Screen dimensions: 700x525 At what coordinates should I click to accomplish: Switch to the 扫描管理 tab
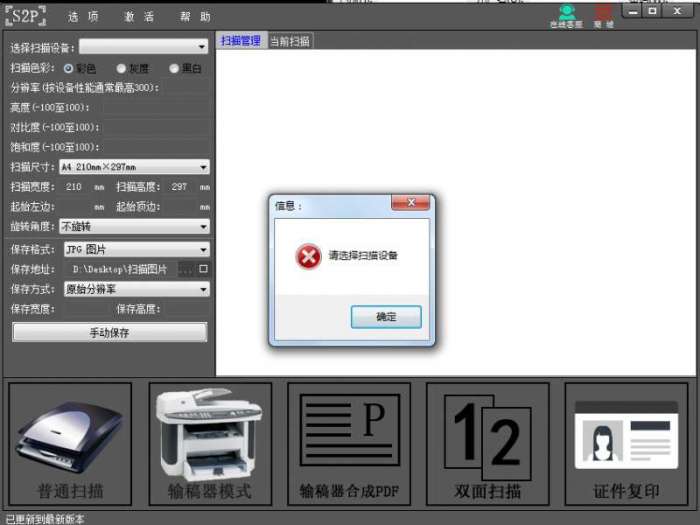pos(241,41)
